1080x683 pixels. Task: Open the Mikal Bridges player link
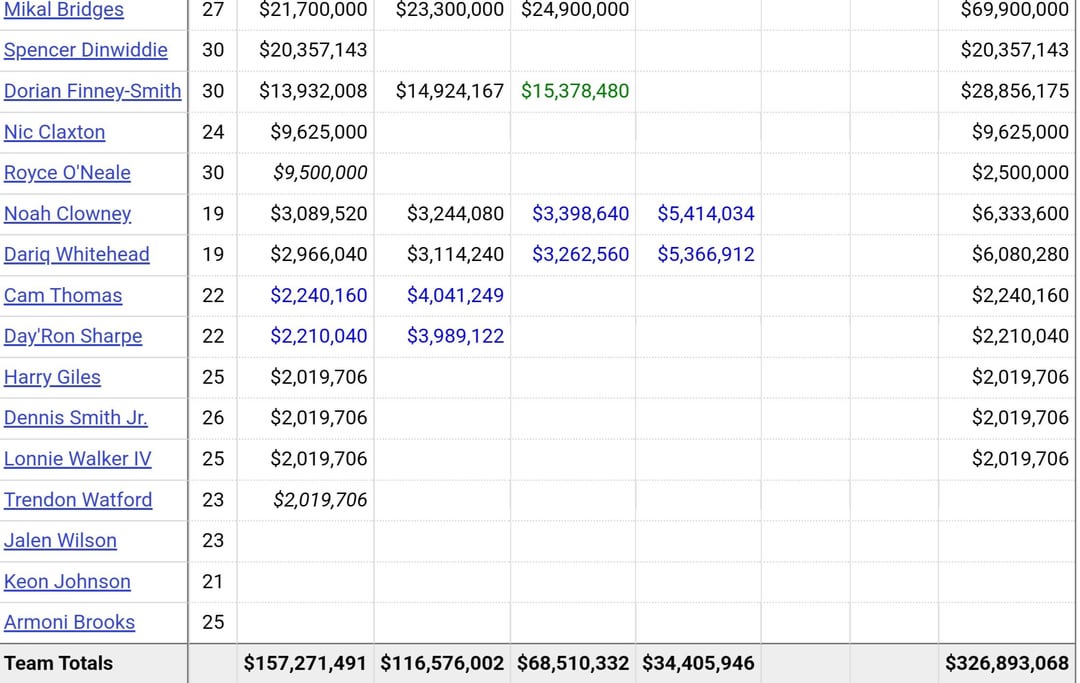point(64,10)
